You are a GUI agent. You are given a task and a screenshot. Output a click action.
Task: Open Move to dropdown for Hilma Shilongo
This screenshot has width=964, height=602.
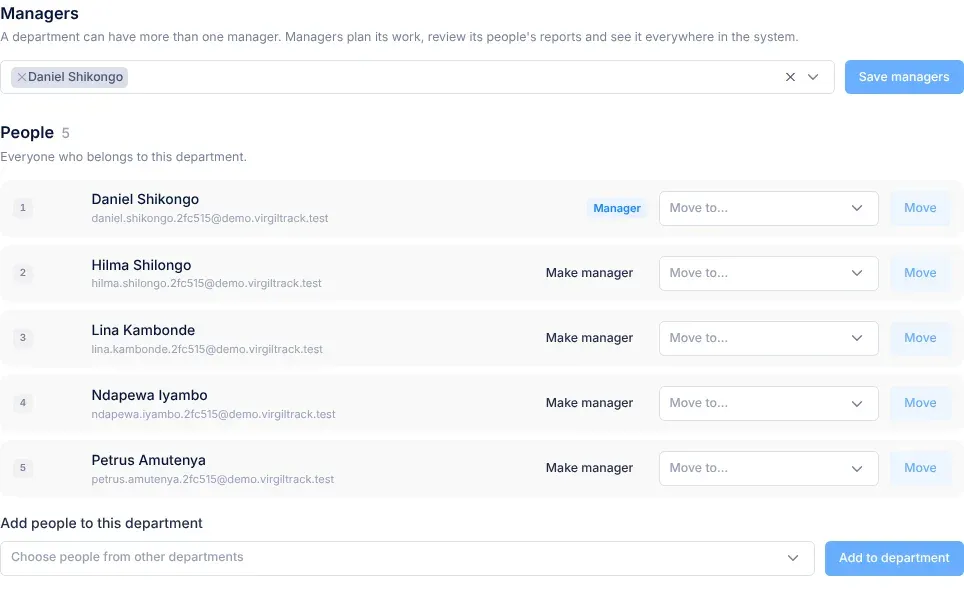pos(768,273)
